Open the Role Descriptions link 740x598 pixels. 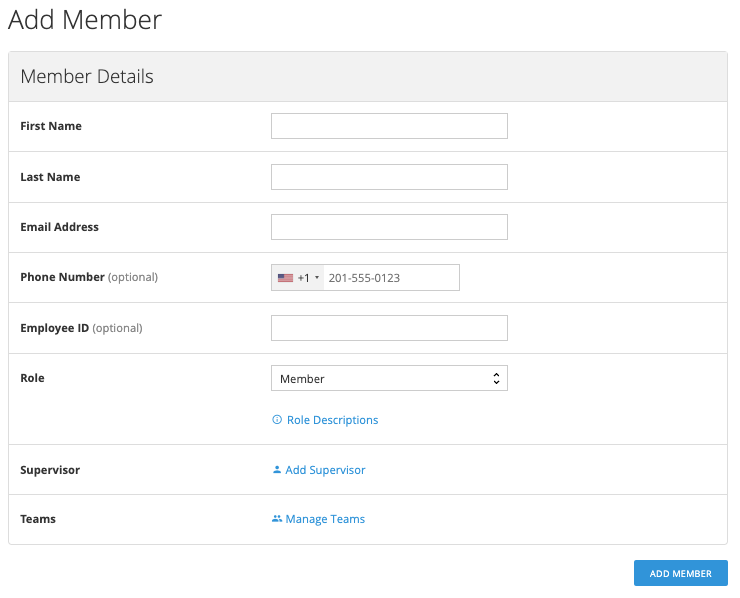[x=332, y=420]
